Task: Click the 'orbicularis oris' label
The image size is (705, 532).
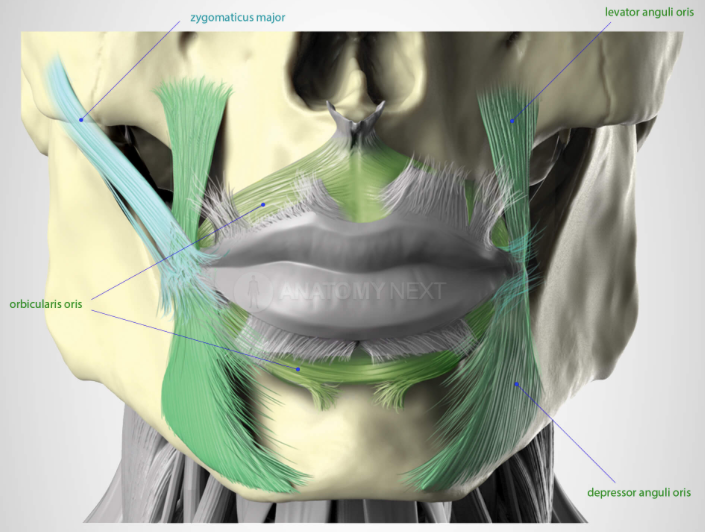Action: coord(46,304)
